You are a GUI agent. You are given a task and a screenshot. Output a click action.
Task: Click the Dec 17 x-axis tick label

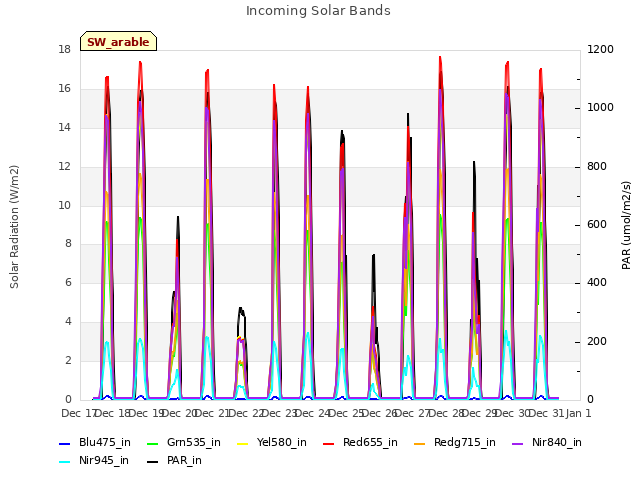(x=78, y=413)
